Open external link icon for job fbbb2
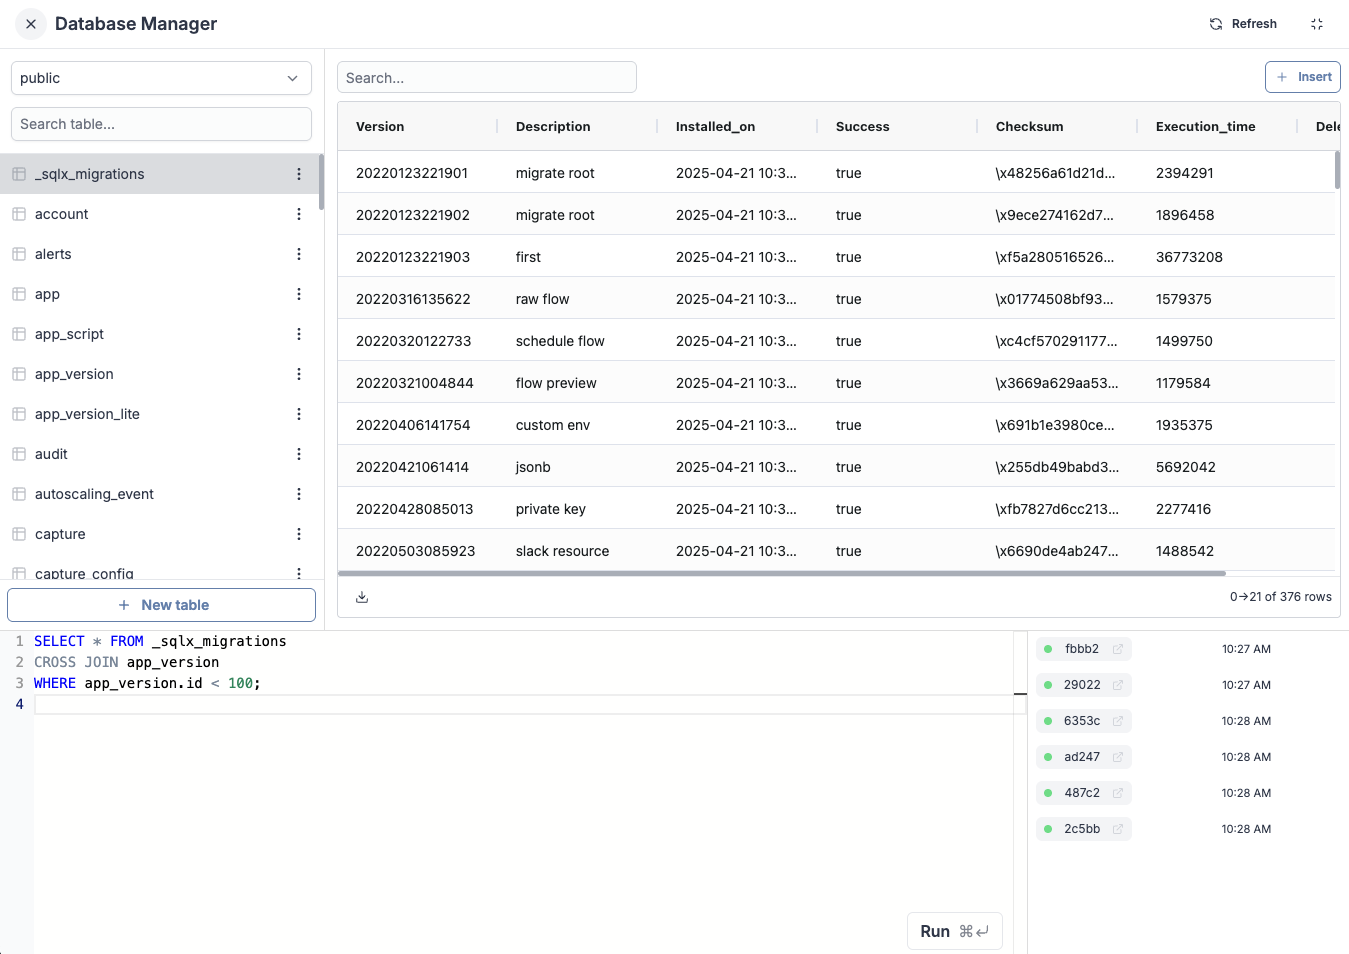Image resolution: width=1349 pixels, height=954 pixels. [x=1118, y=649]
